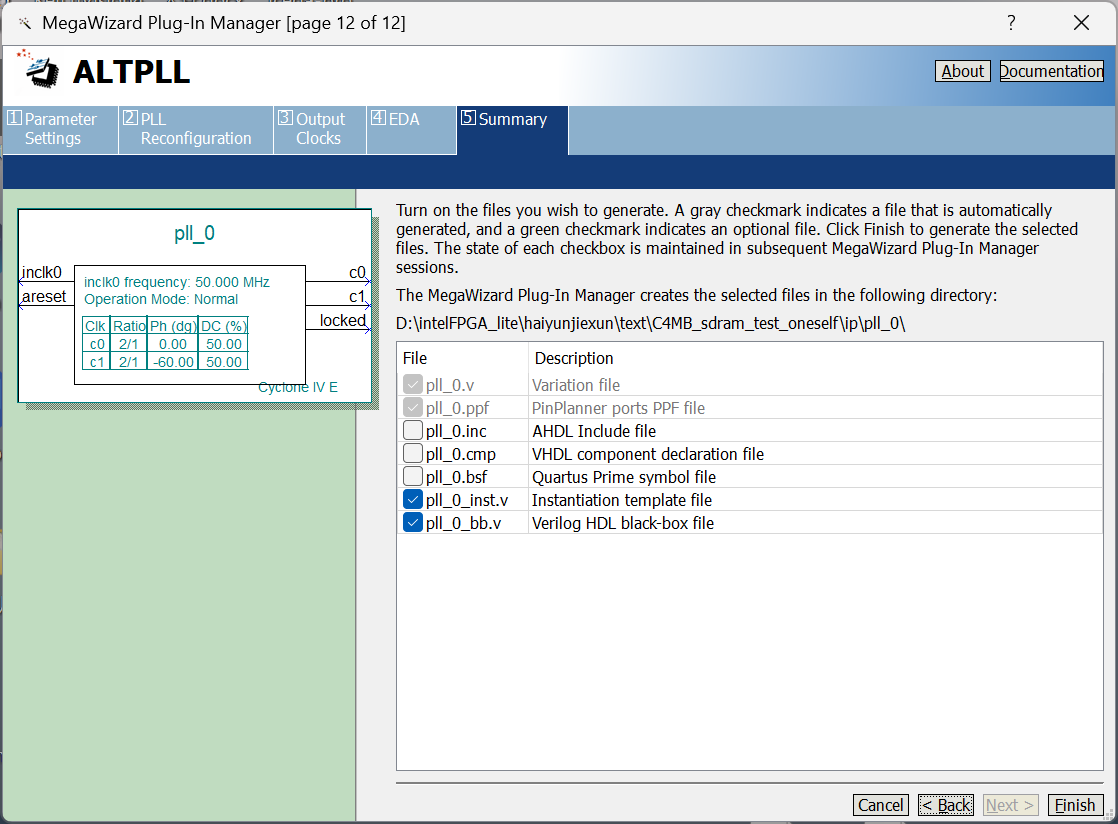The image size is (1118, 824).
Task: Click the 'Cyclone IV E' device label
Action: 298,387
